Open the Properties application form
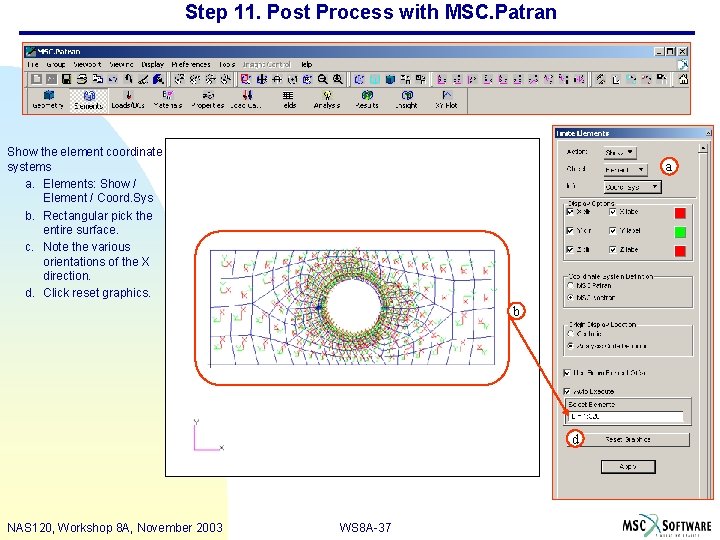The height and width of the screenshot is (540, 720). coord(208,100)
